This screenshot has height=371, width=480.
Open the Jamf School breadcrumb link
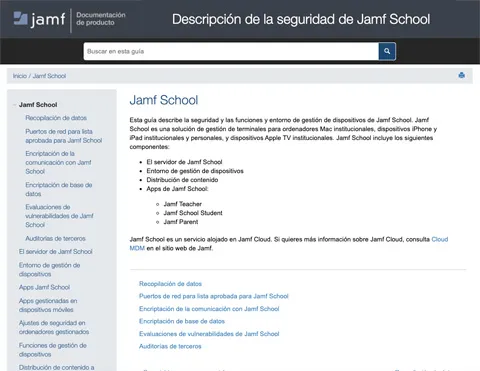(x=49, y=76)
